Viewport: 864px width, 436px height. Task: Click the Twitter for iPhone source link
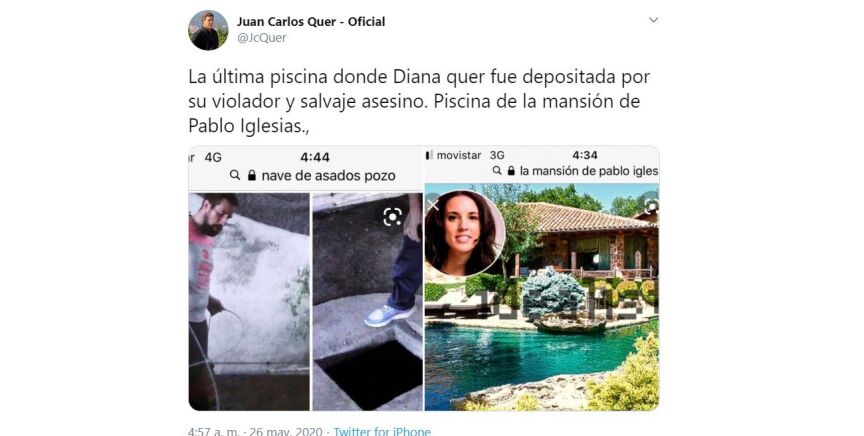(x=382, y=431)
